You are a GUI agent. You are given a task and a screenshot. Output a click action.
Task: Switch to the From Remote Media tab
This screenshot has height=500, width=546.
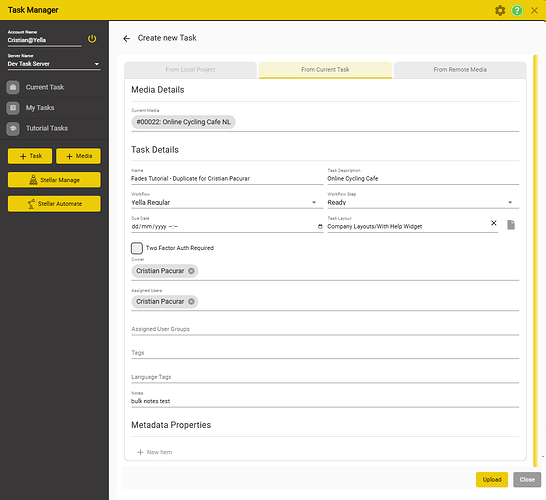coord(460,70)
